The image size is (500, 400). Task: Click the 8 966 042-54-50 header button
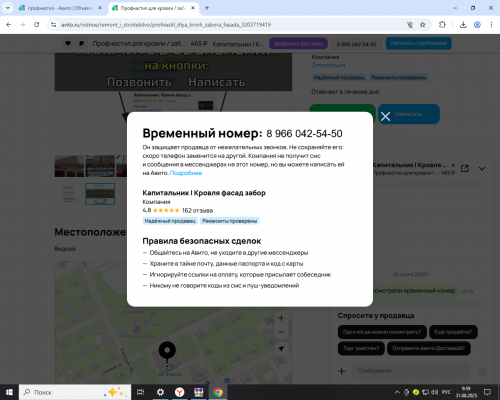click(x=356, y=44)
